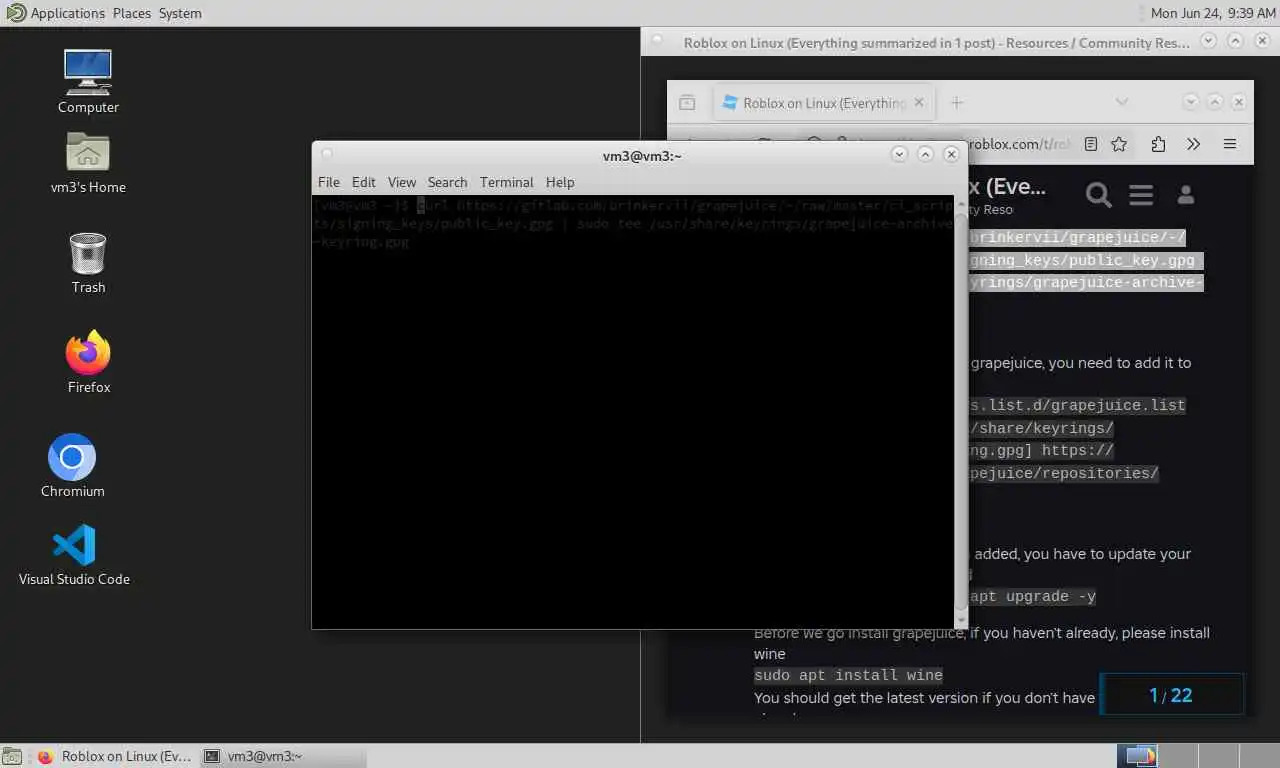The image size is (1280, 768).
Task: Click the browser address bar URL
Action: click(x=1020, y=144)
